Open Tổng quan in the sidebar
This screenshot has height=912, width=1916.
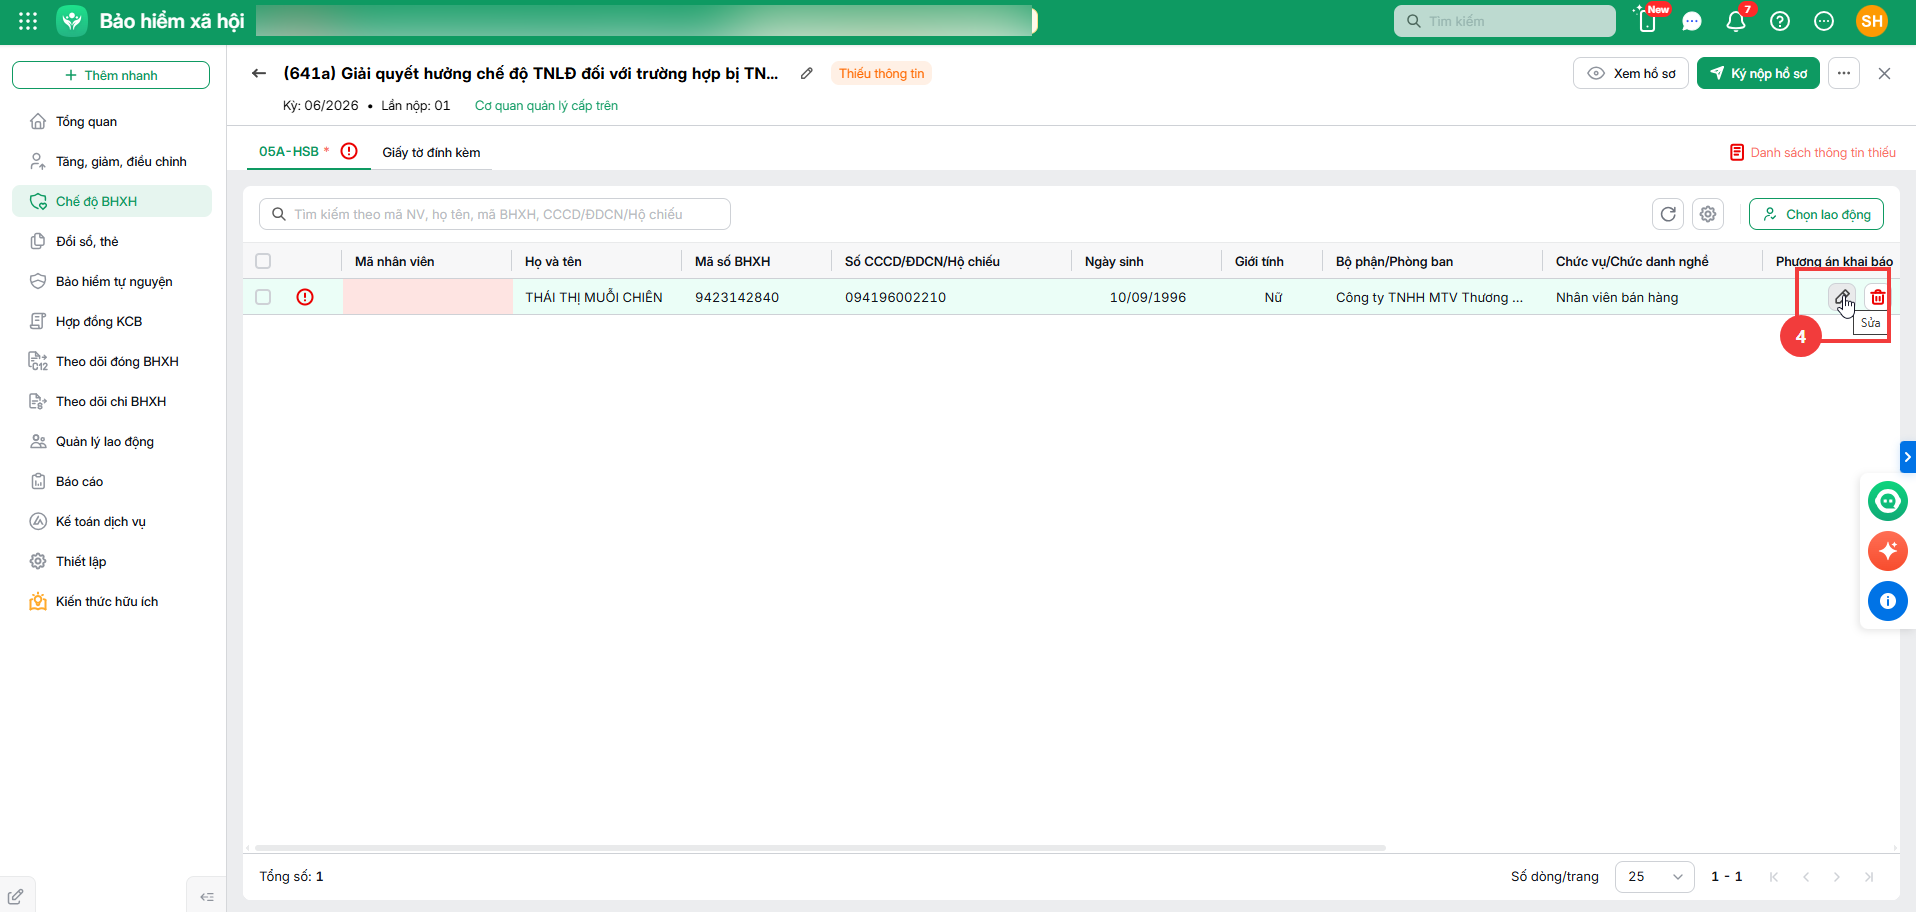pos(112,121)
